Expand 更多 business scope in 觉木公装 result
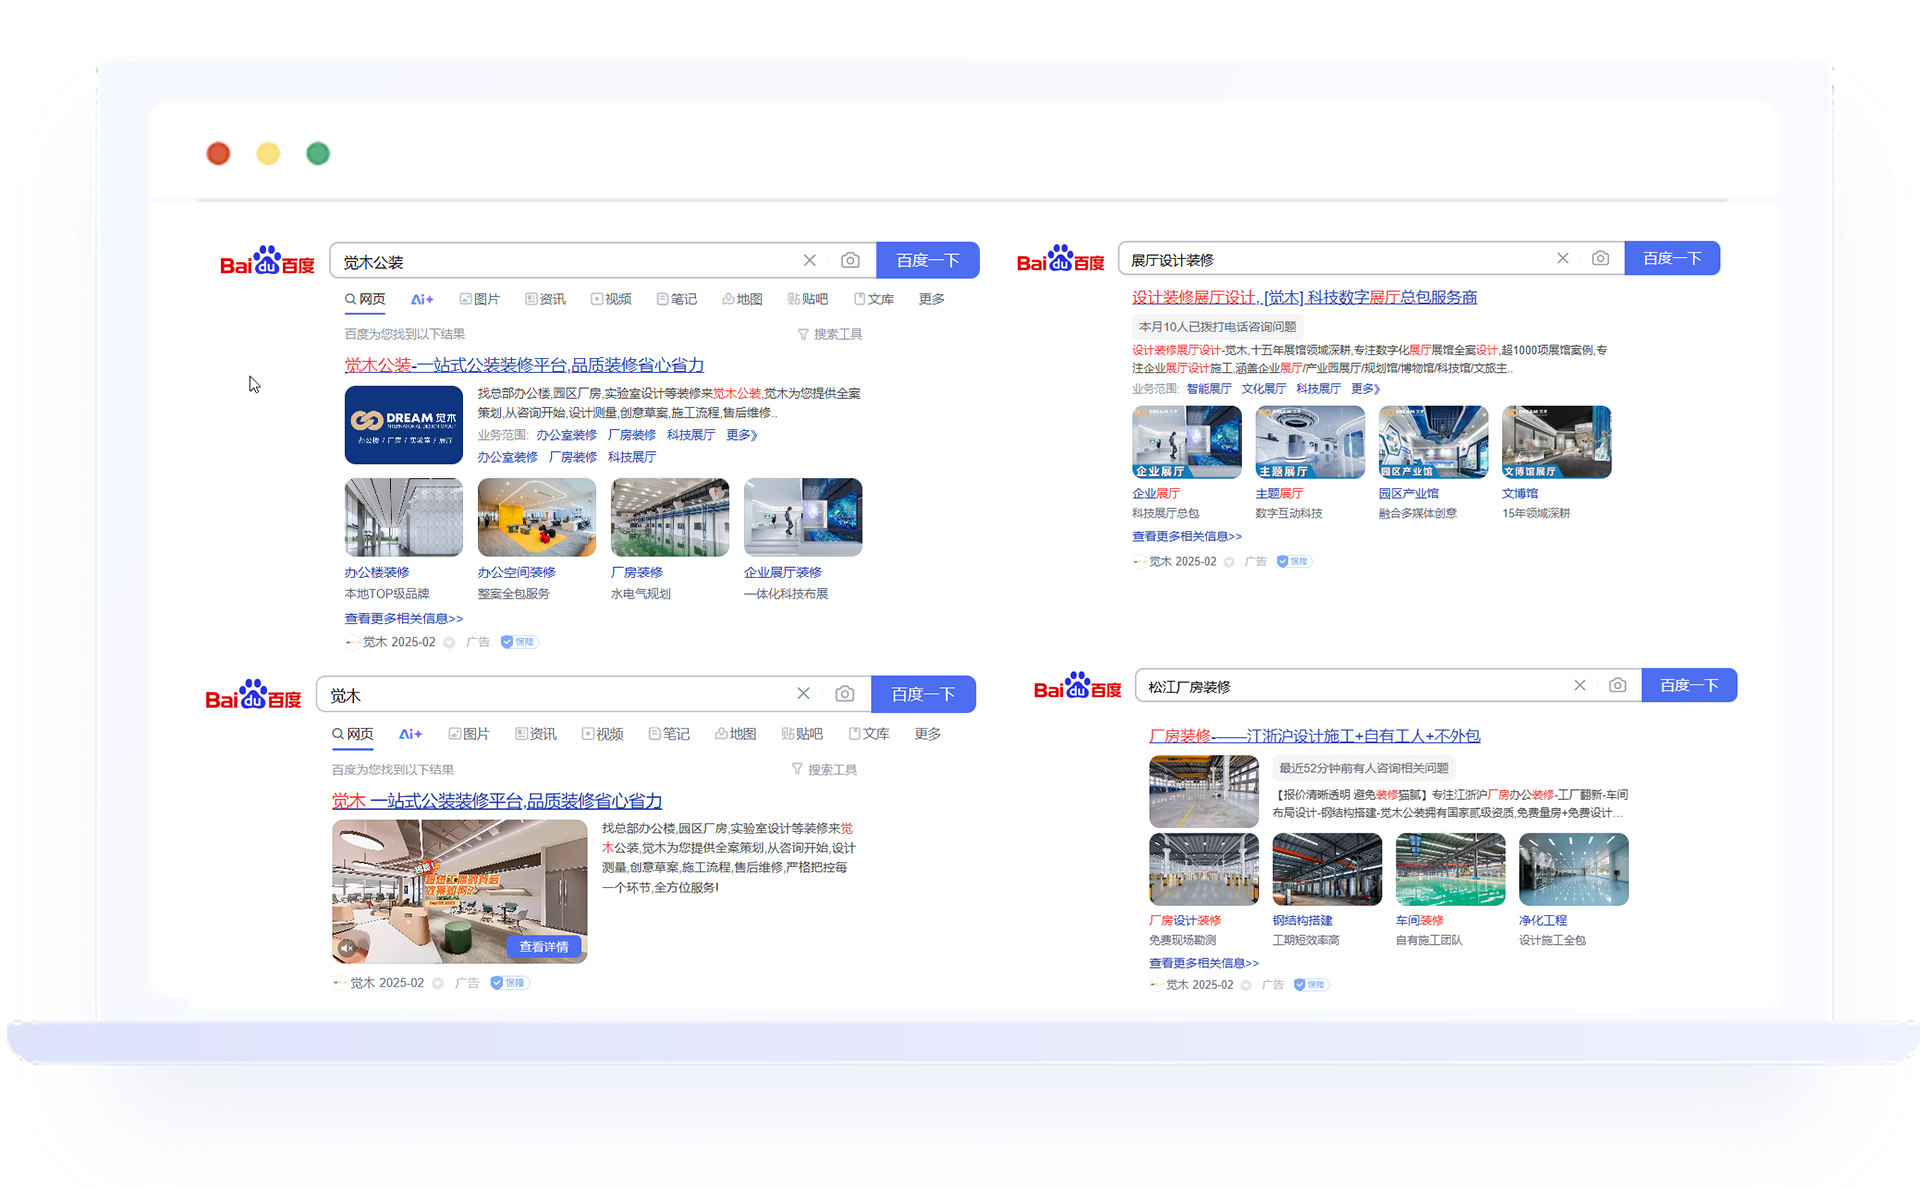The height and width of the screenshot is (1188, 1920). (x=741, y=435)
